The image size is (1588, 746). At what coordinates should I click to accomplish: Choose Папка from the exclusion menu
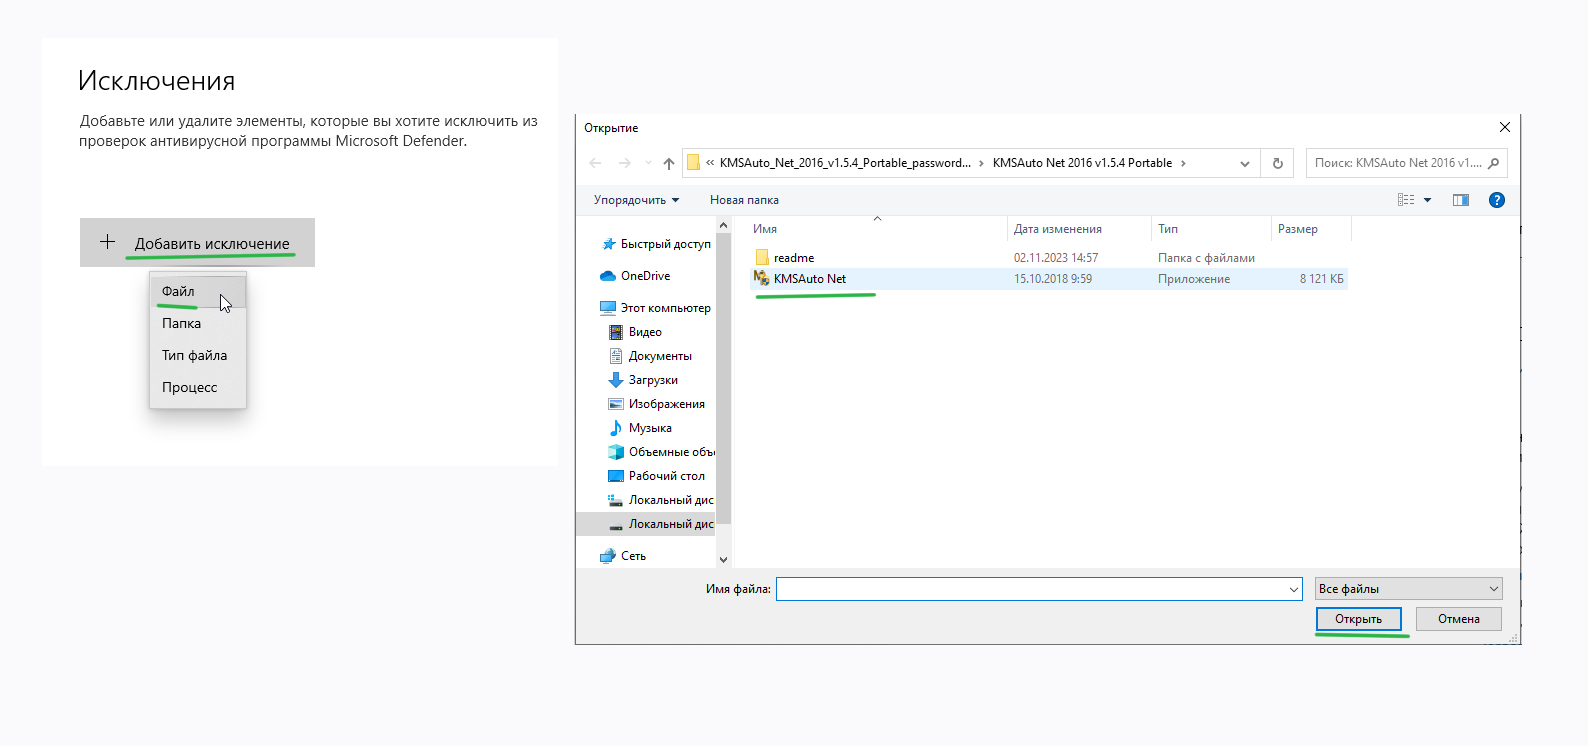tap(197, 323)
